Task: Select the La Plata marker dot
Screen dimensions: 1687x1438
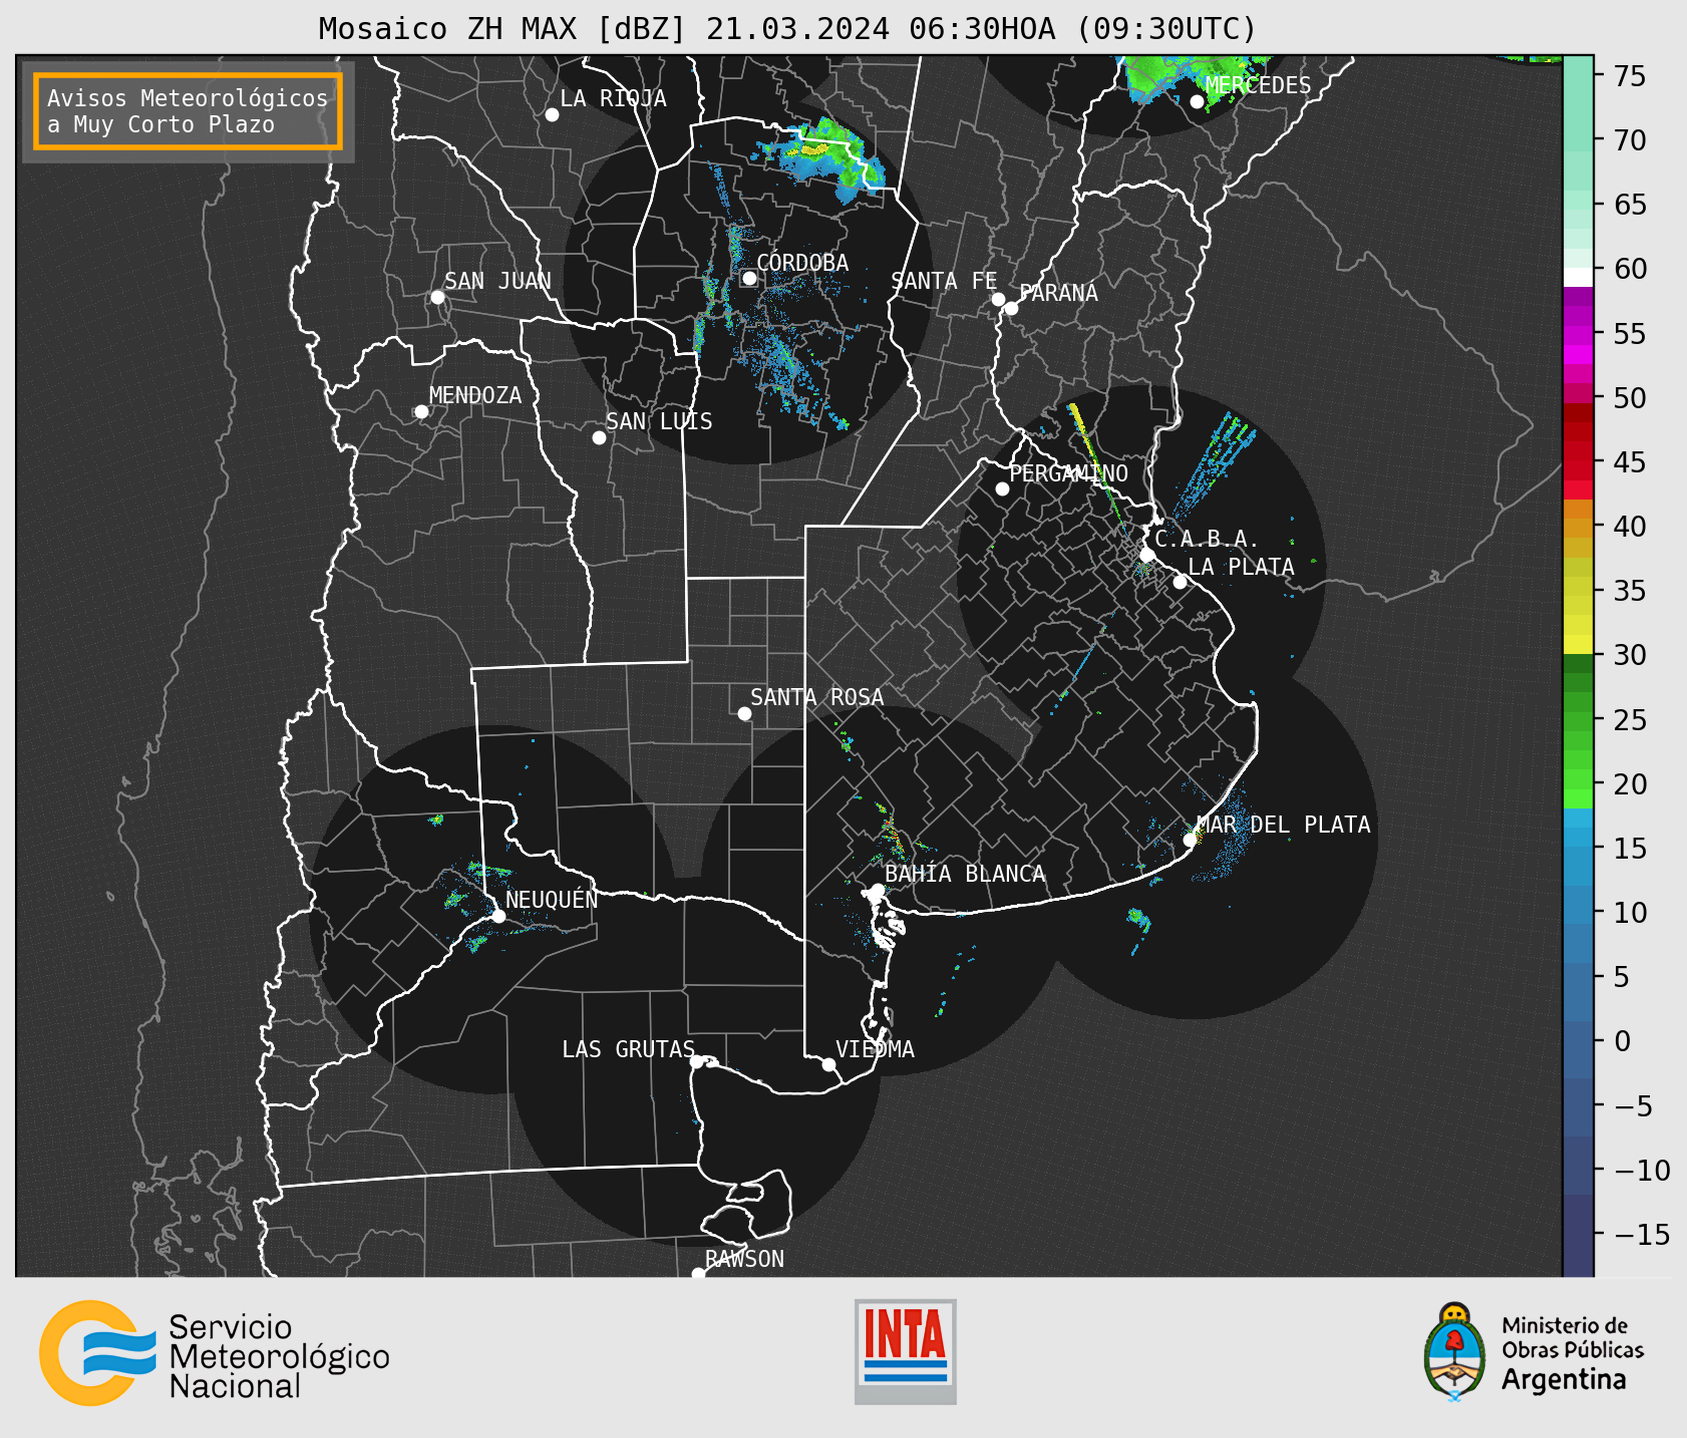Action: pyautogui.click(x=1180, y=582)
